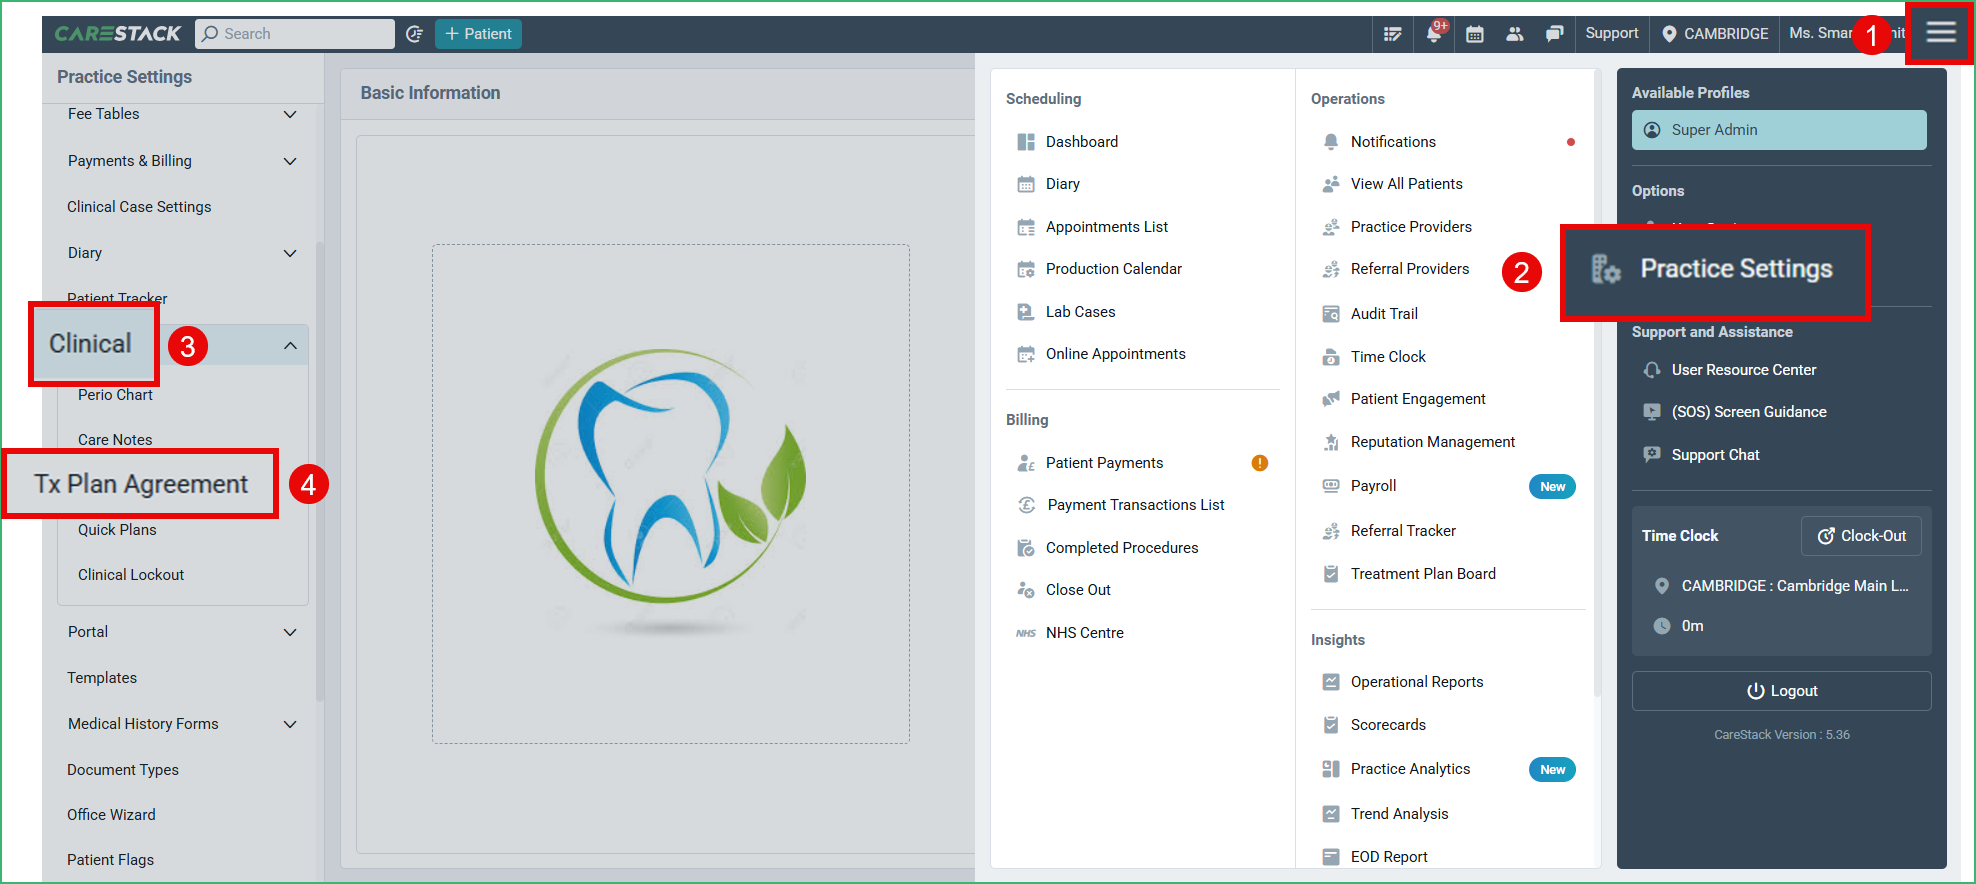This screenshot has width=1976, height=884.
Task: Open the hamburger main menu icon
Action: 1940,33
